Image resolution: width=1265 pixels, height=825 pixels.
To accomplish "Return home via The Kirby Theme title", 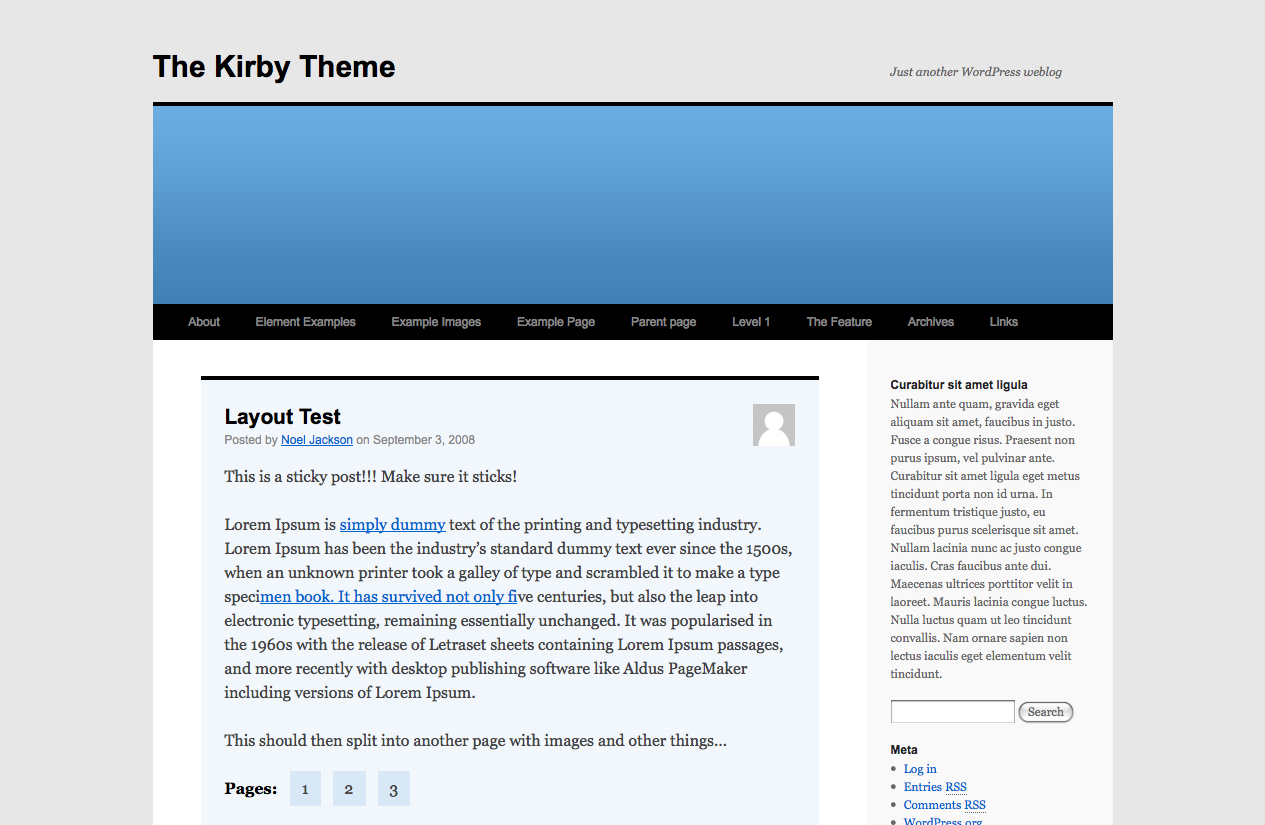I will coord(273,66).
